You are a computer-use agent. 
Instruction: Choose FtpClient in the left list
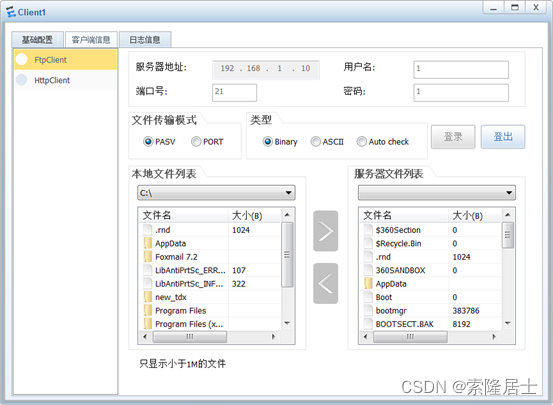coord(66,60)
